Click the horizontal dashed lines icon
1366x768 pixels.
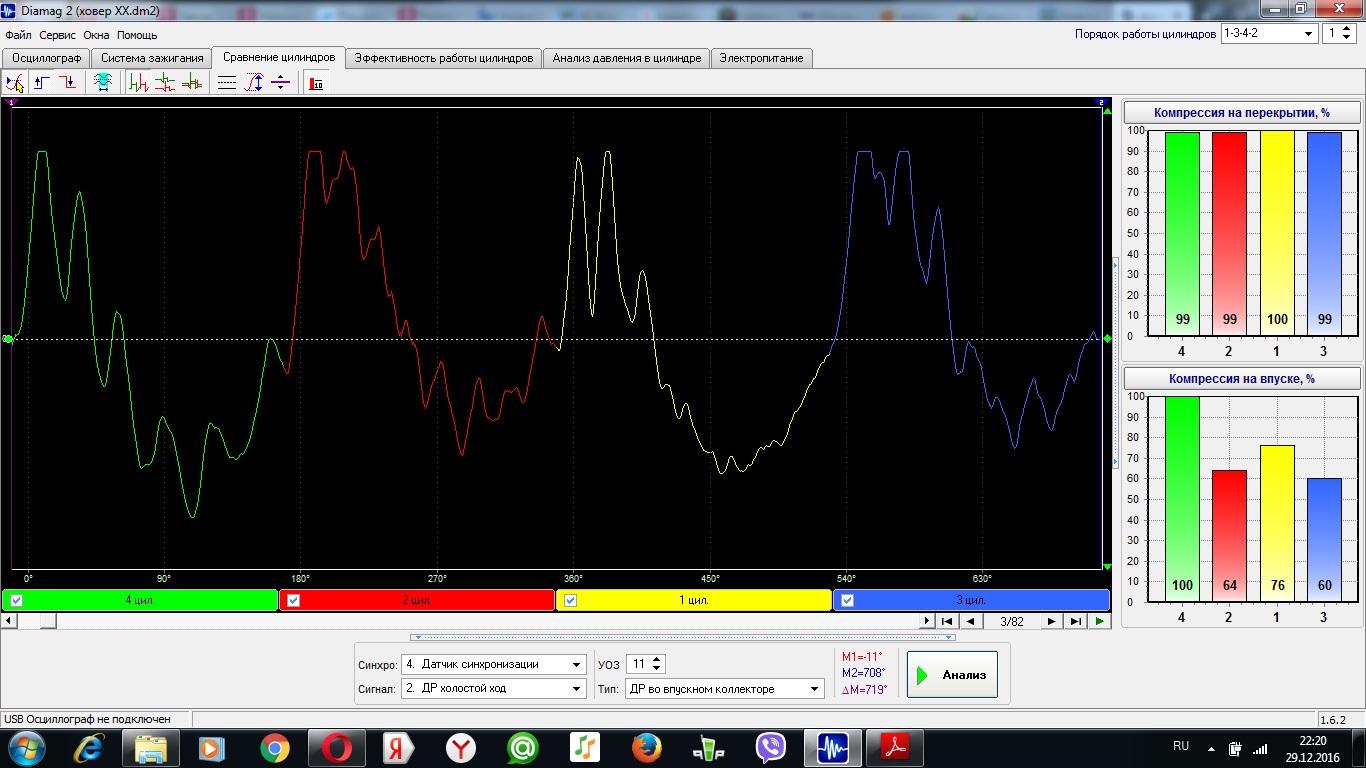pos(227,83)
